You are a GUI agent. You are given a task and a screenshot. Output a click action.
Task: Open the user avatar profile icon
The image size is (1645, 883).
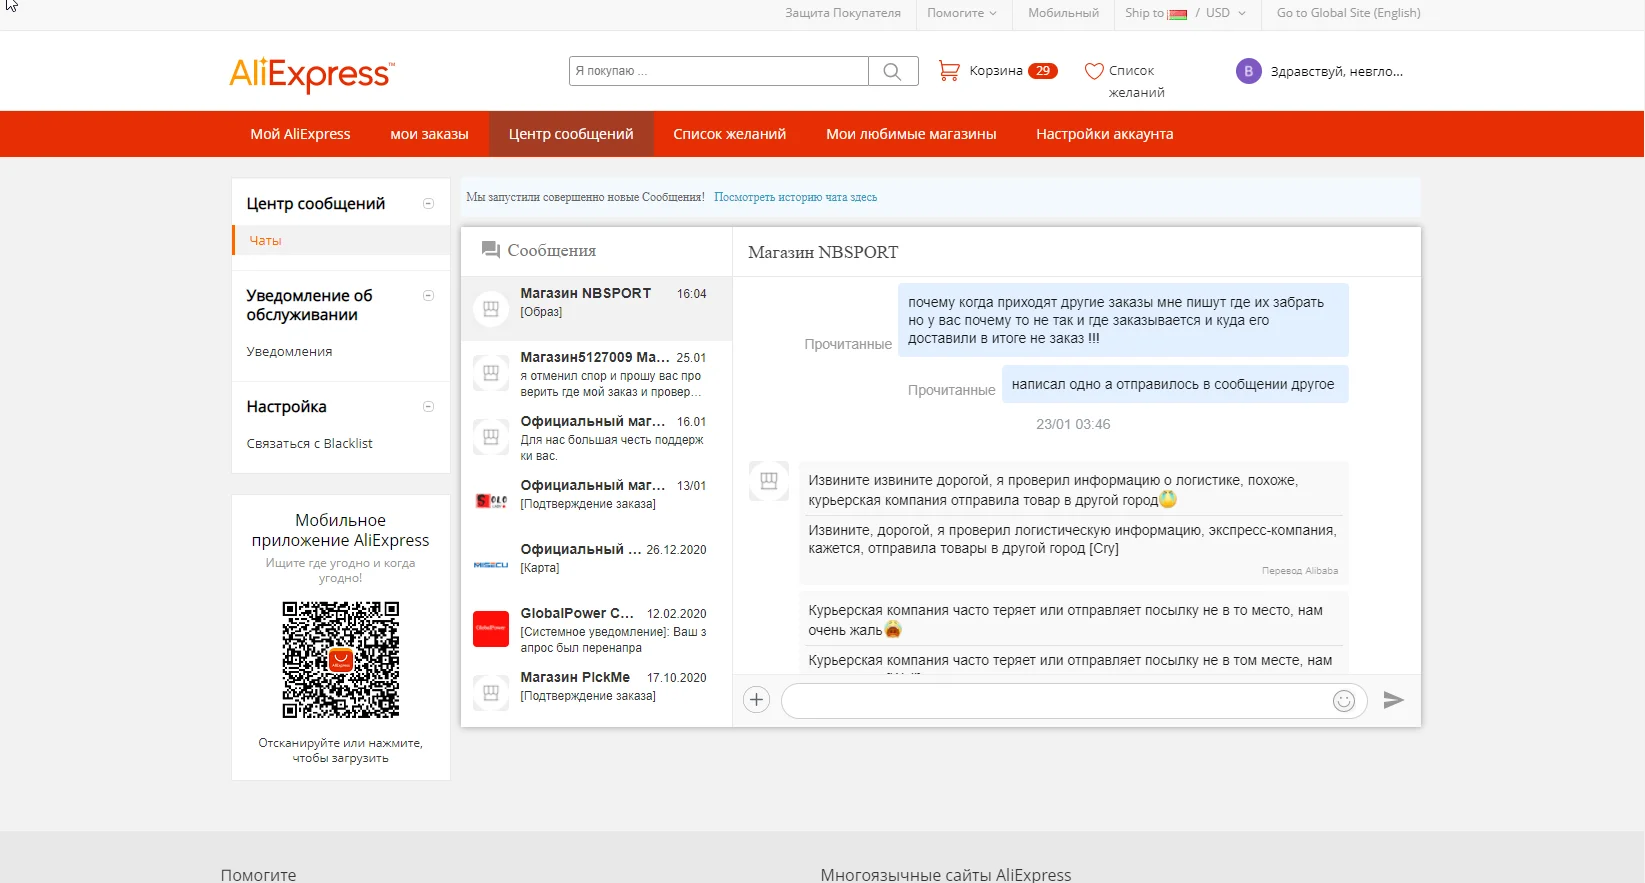coord(1248,71)
